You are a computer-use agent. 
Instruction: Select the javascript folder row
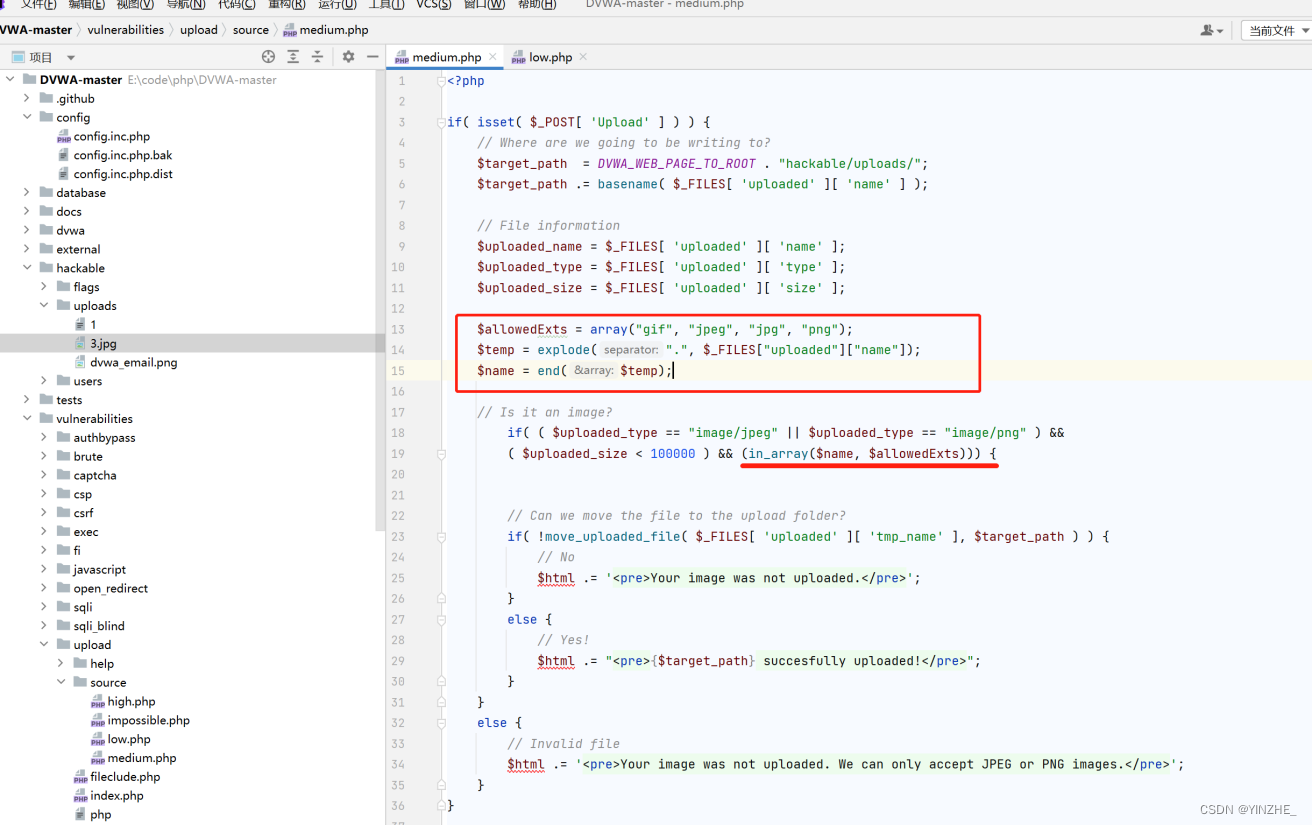pyautogui.click(x=192, y=570)
